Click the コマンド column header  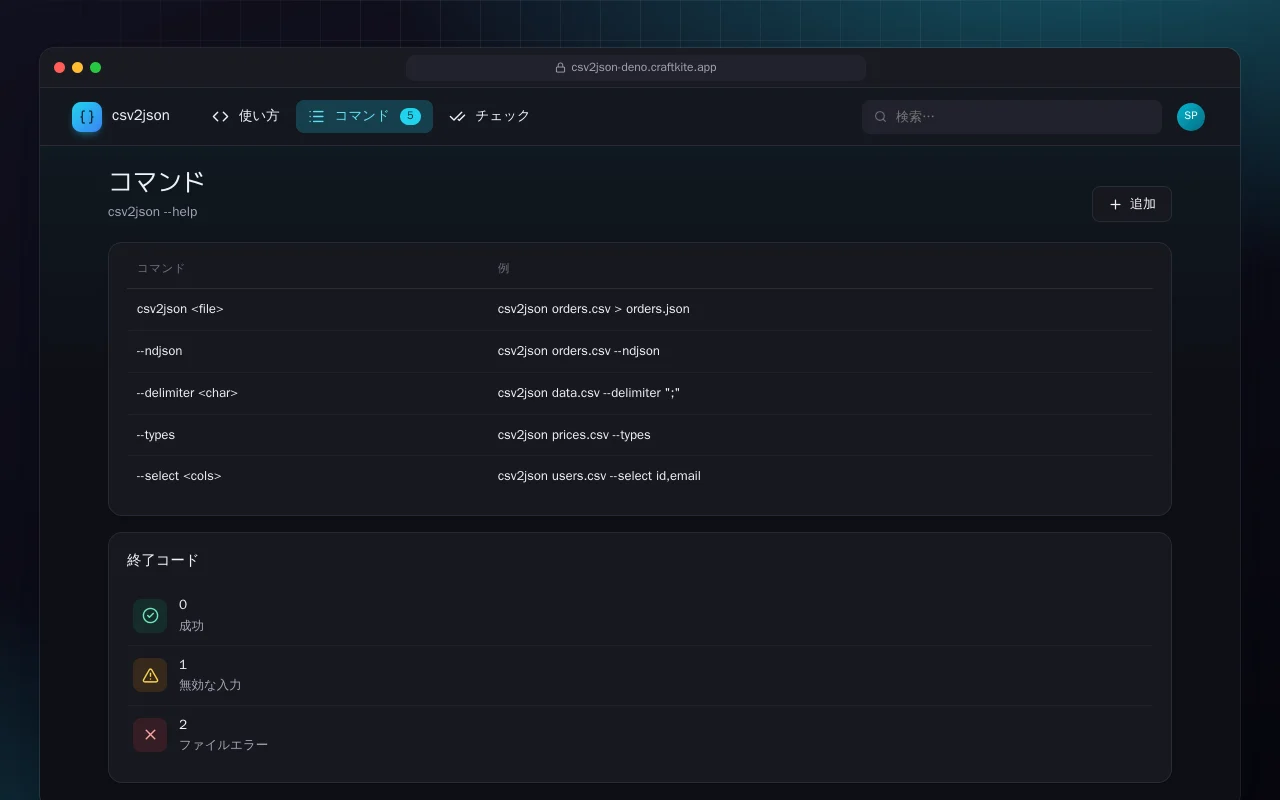(161, 268)
